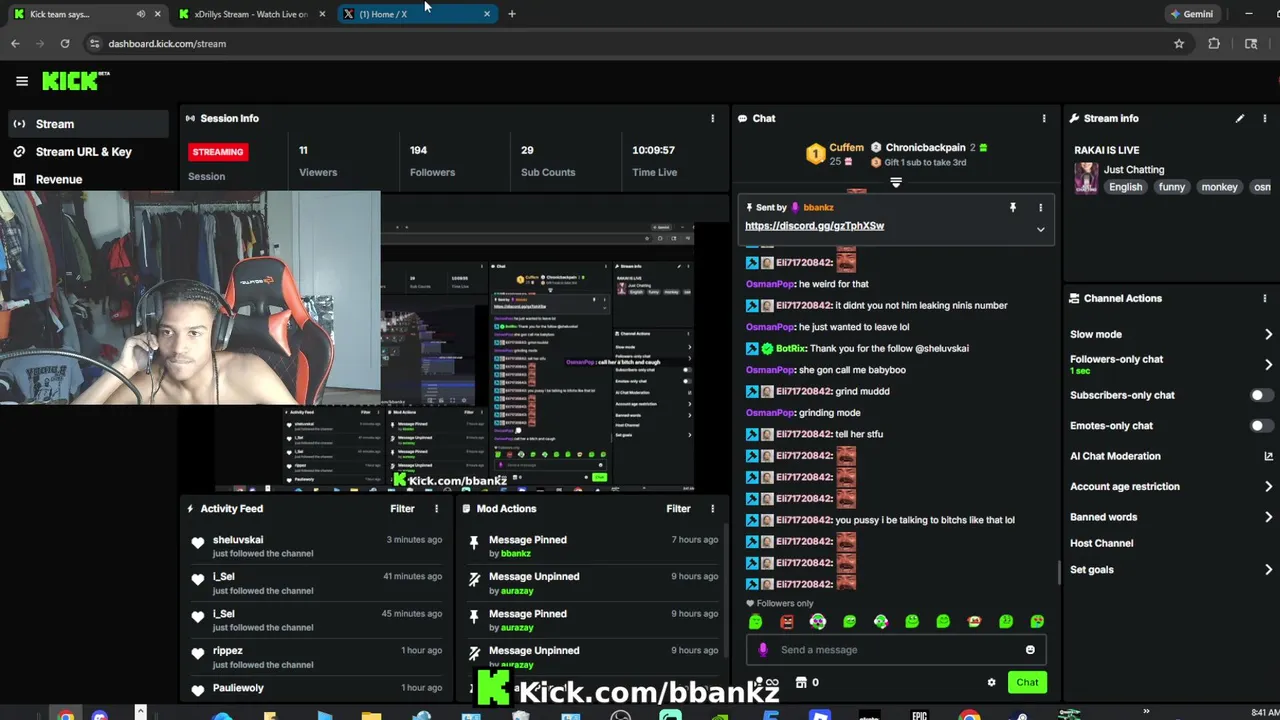Open Chrome extensions puzzle icon

1214,43
